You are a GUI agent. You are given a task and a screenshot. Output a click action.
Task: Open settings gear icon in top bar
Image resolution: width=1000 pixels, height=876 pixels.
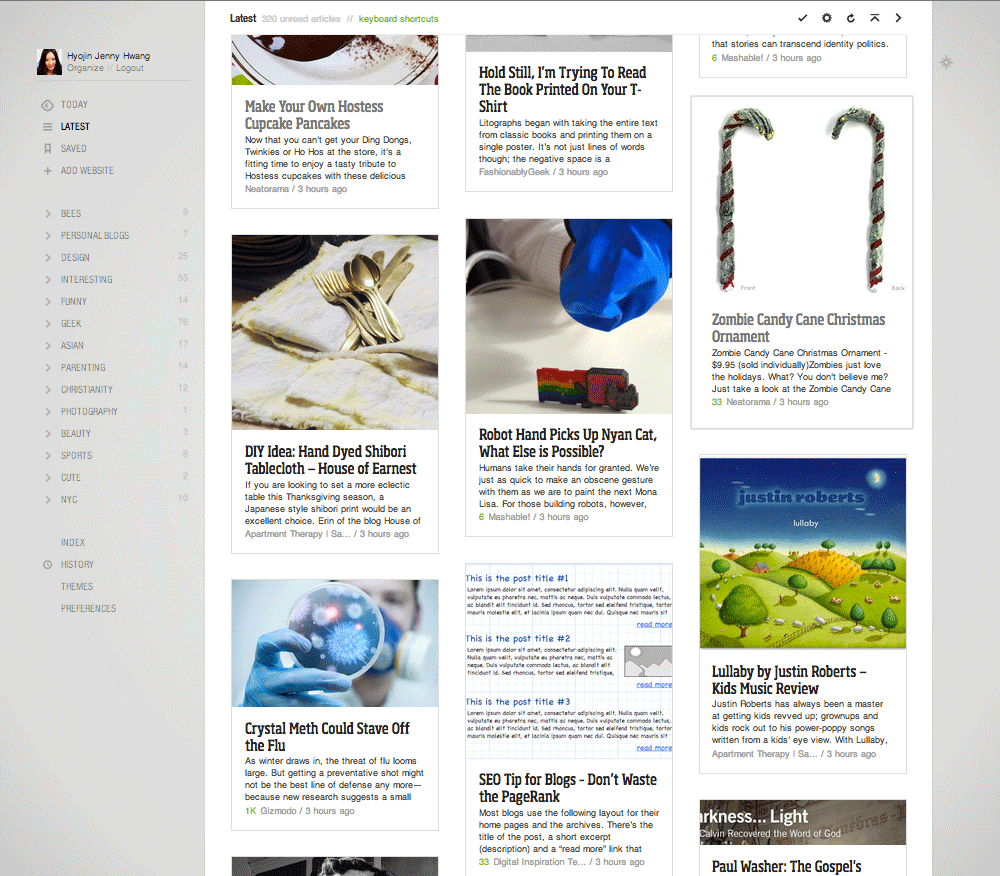click(x=827, y=18)
